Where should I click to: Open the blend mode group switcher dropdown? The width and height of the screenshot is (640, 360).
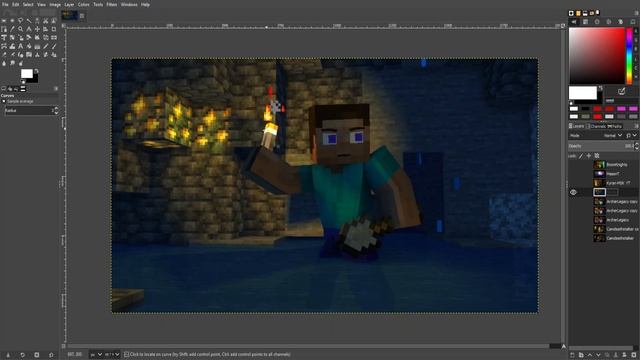click(x=631, y=135)
